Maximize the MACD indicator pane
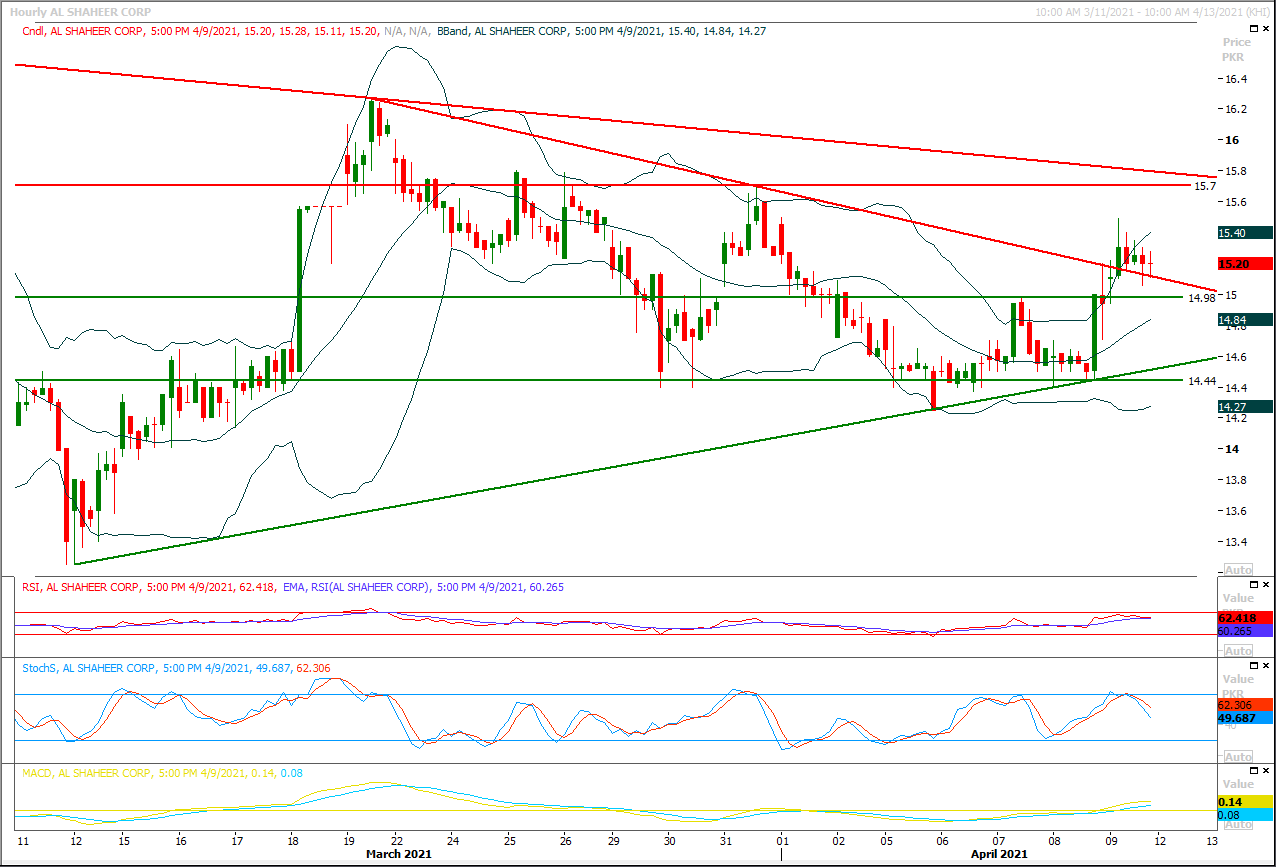The width and height of the screenshot is (1276, 867). pyautogui.click(x=1255, y=771)
